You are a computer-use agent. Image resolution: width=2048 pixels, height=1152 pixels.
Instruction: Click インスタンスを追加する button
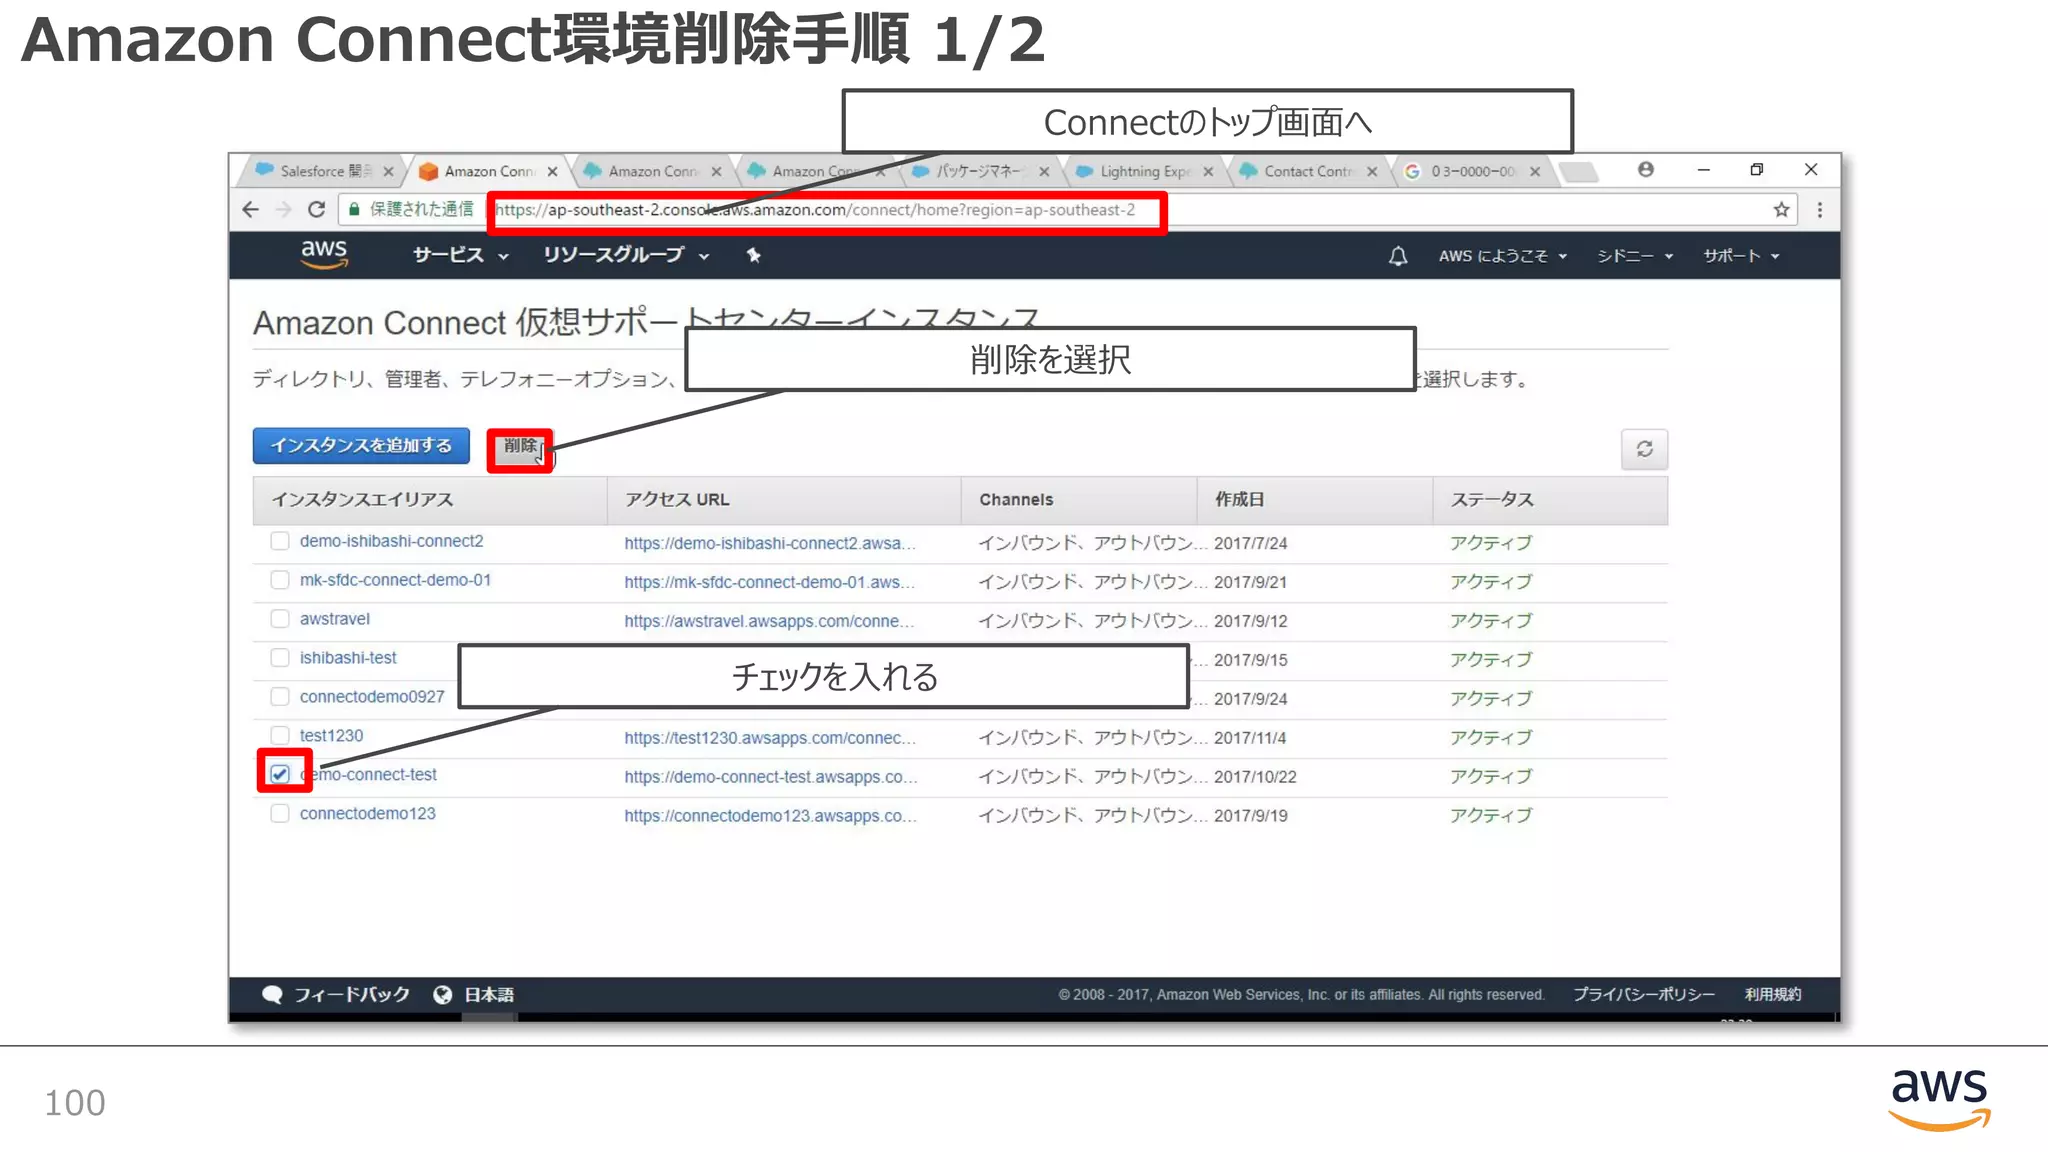coord(361,445)
